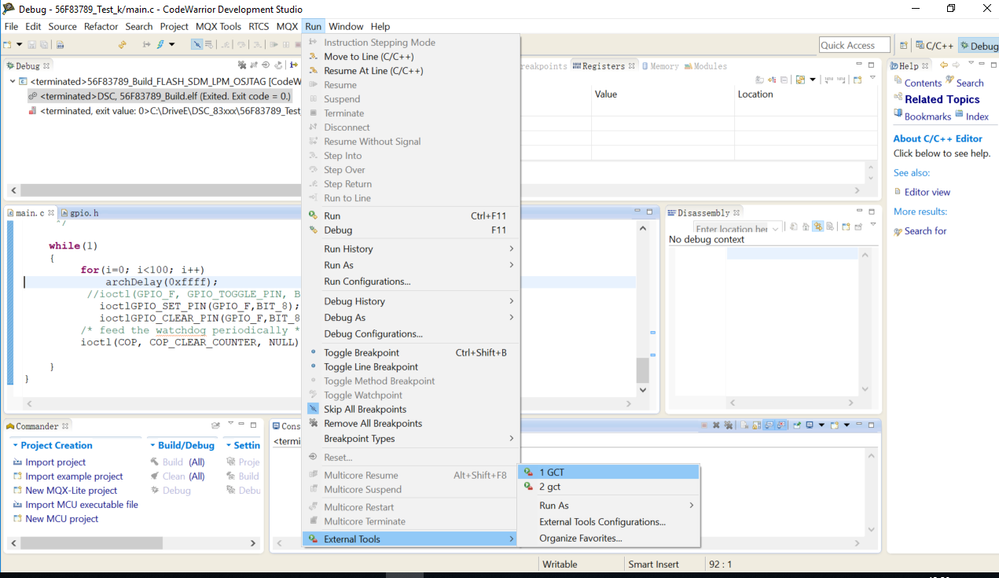Collapse the terminated launch tree node

click(x=12, y=82)
